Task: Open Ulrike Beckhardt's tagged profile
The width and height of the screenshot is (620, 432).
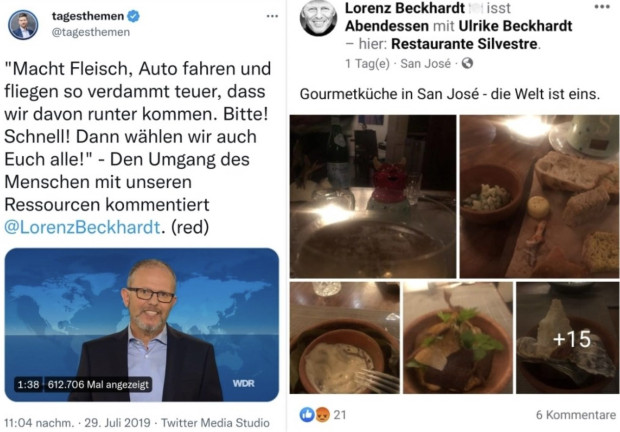Action: pyautogui.click(x=515, y=26)
